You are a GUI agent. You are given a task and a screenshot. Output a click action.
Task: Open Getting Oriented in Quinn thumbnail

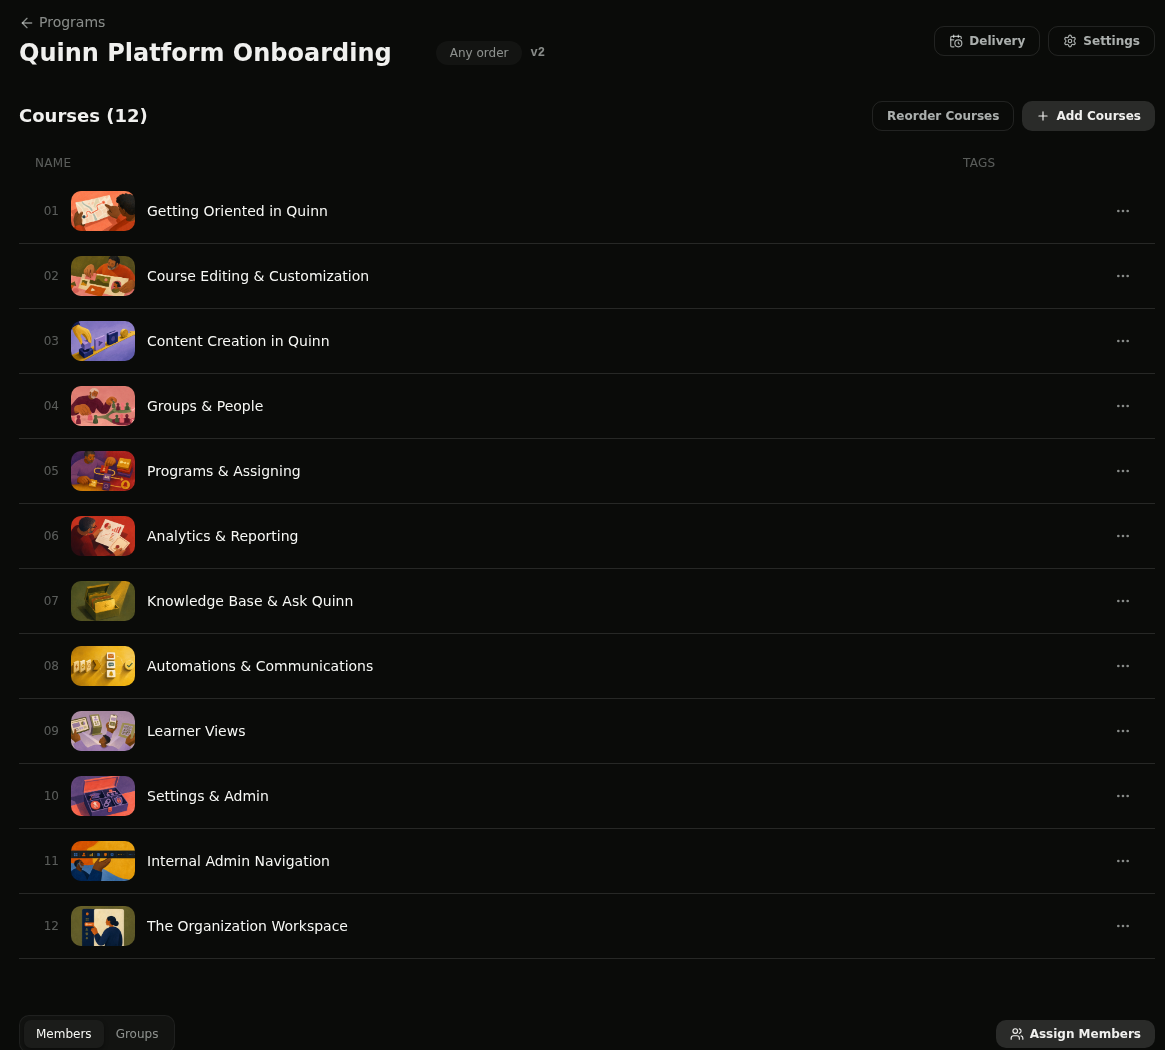tap(103, 211)
